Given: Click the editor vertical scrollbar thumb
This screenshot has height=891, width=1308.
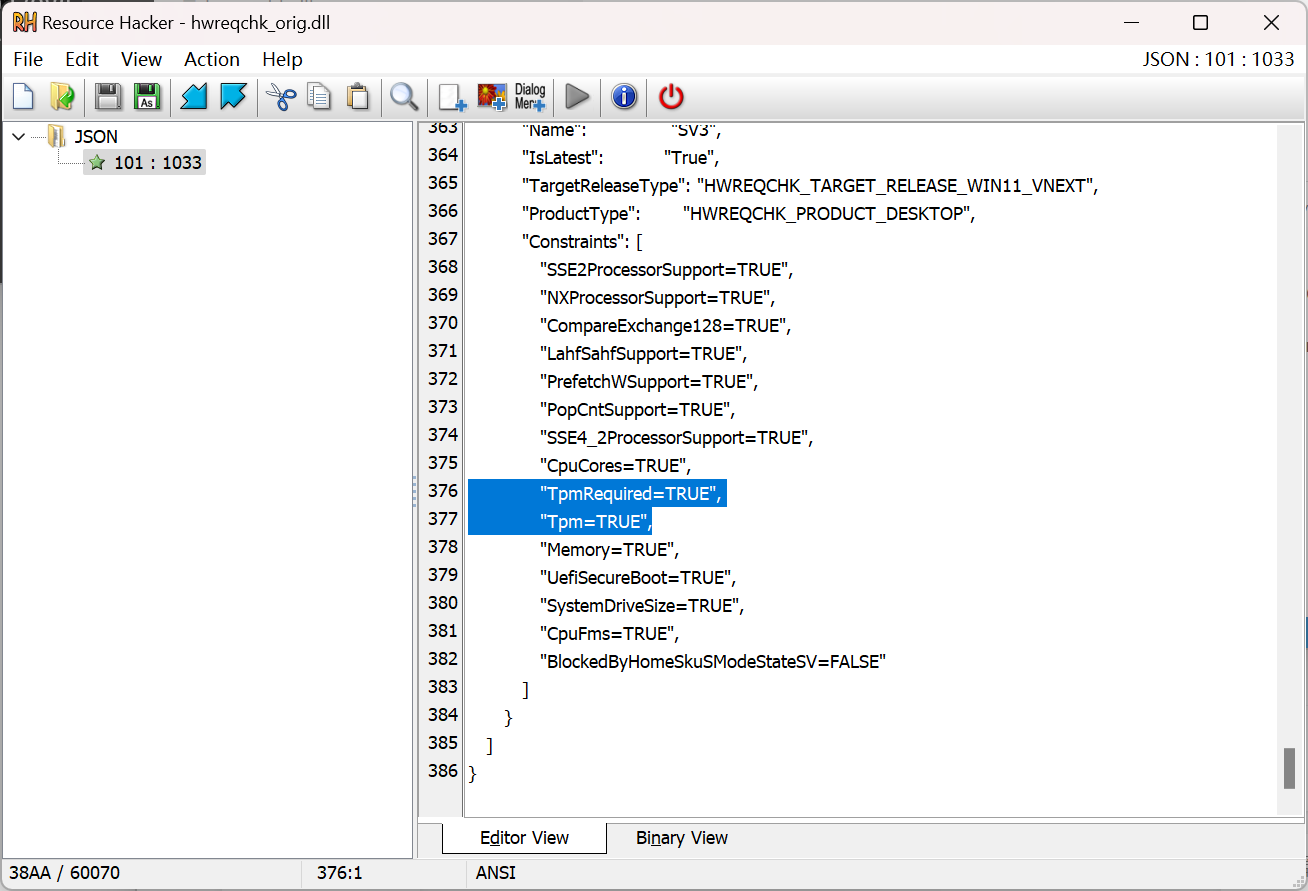Looking at the screenshot, I should tap(1289, 767).
